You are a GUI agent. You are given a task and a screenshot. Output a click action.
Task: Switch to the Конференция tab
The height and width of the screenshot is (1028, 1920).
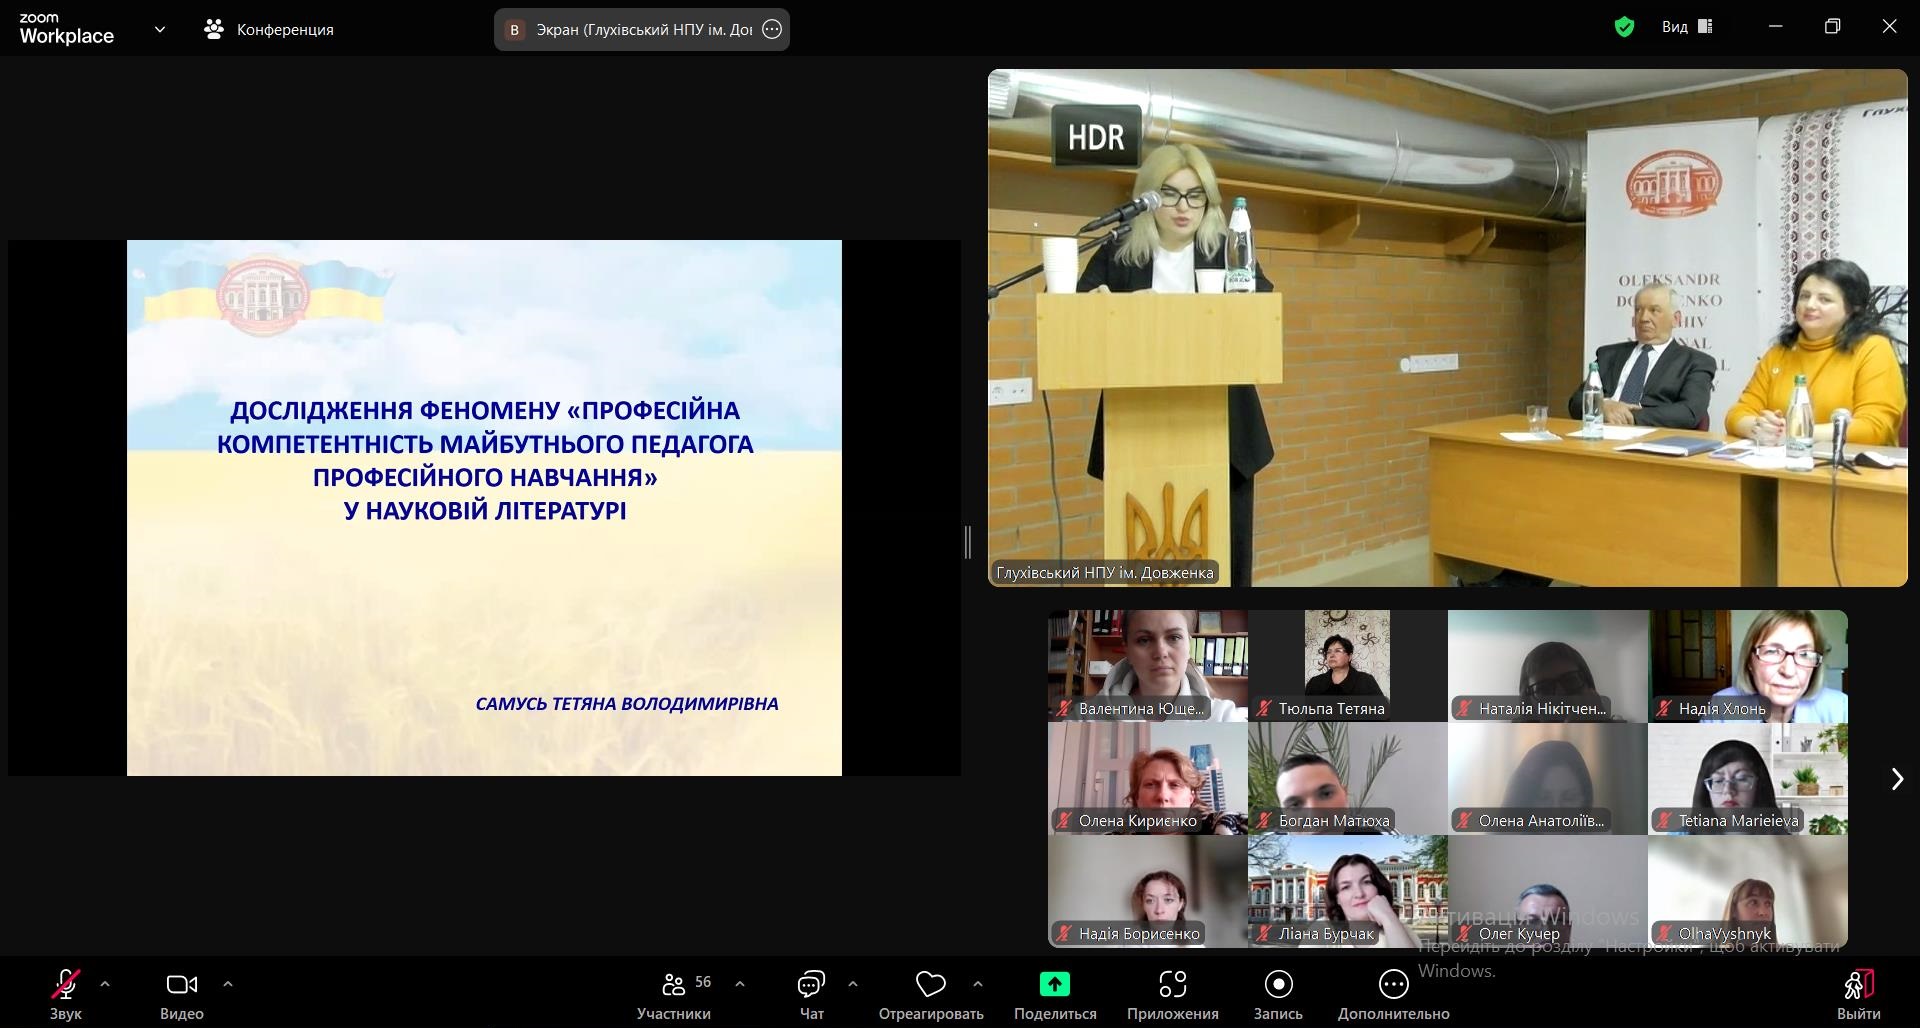269,30
